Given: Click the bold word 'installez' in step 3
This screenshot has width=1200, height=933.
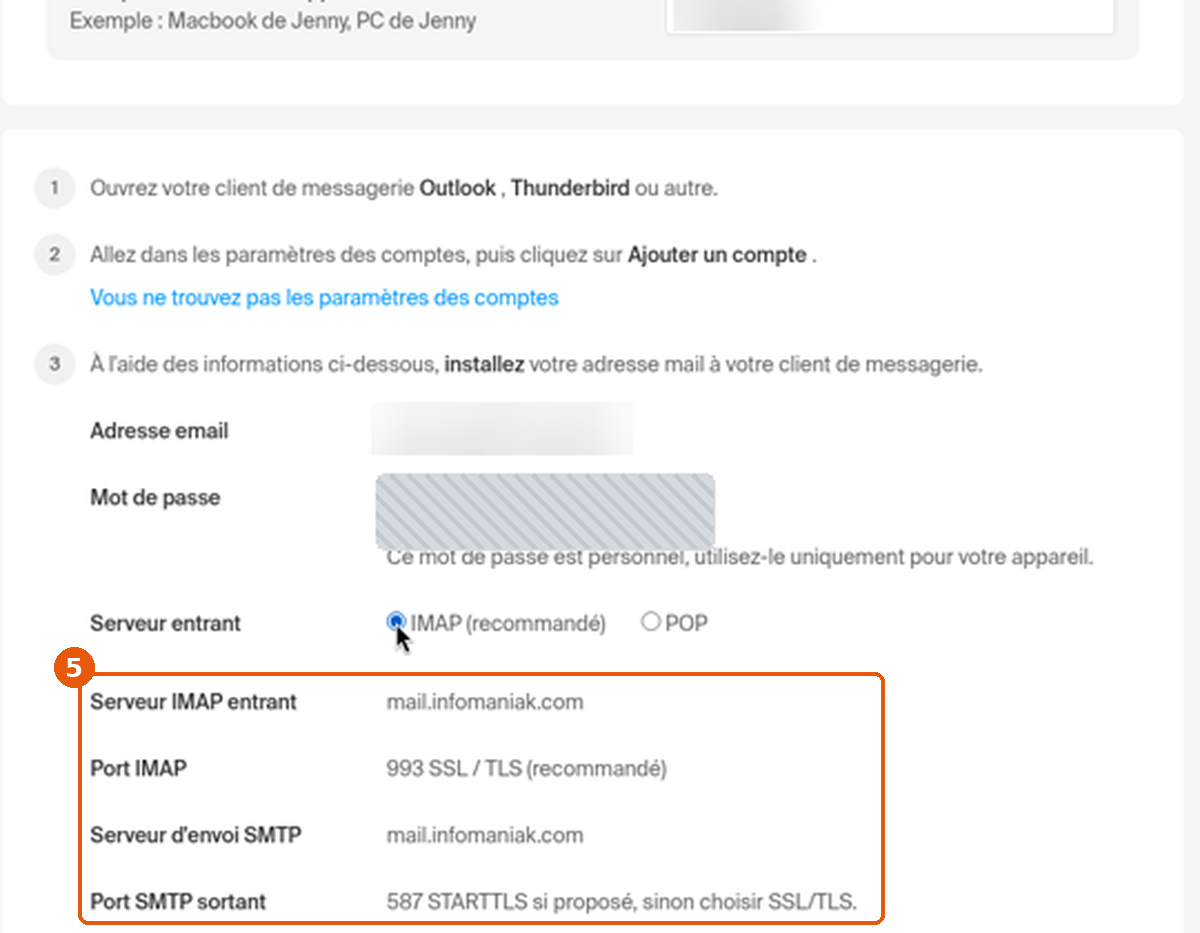Looking at the screenshot, I should [484, 364].
